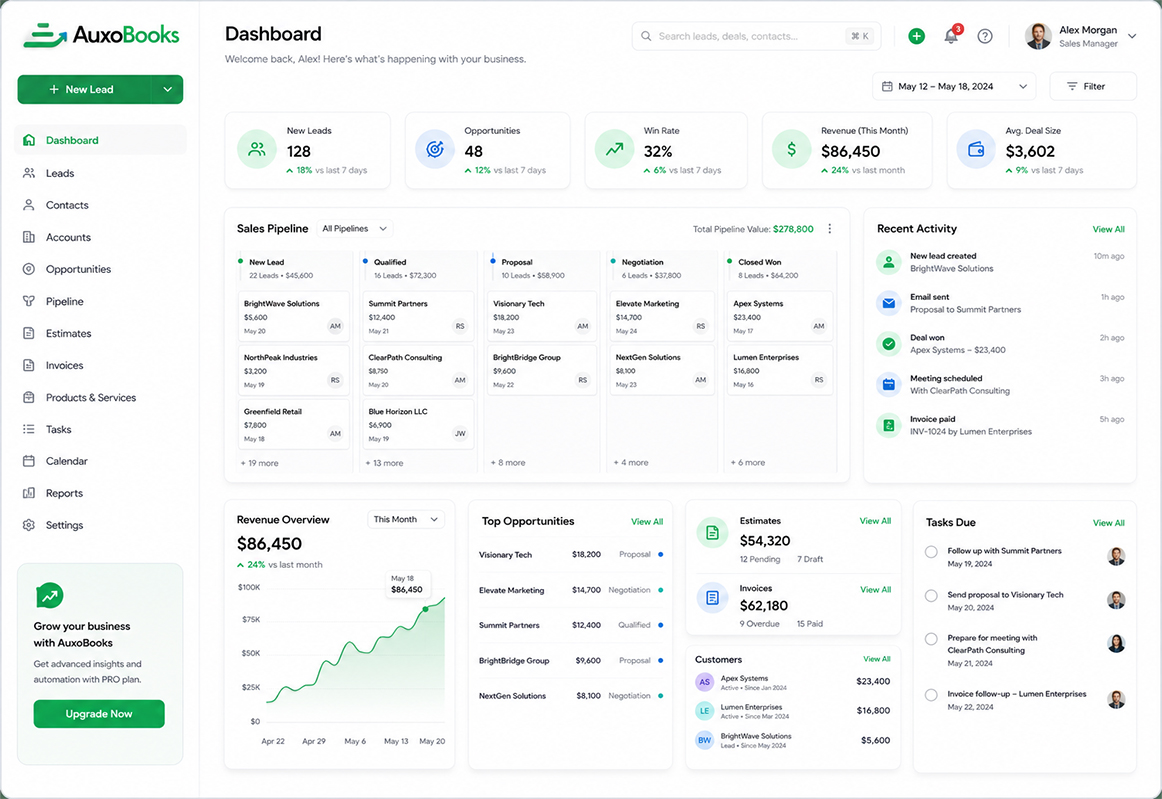The image size is (1162, 799).
Task: Open the notifications bell
Action: (951, 36)
